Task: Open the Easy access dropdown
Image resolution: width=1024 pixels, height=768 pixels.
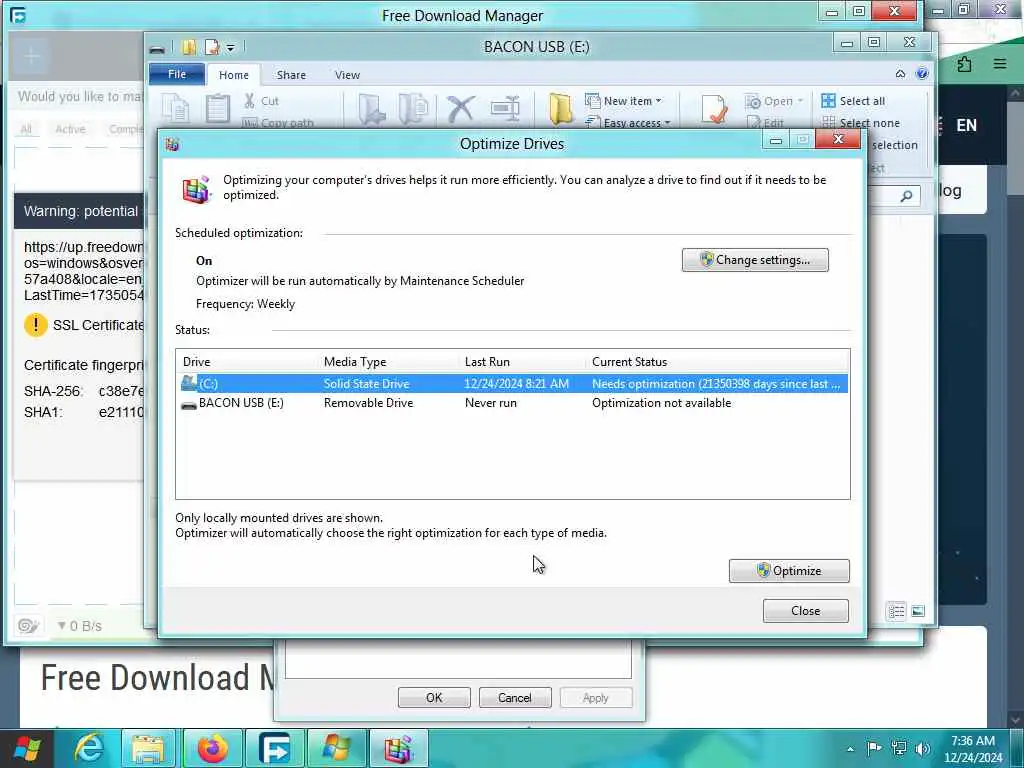Action: click(628, 123)
